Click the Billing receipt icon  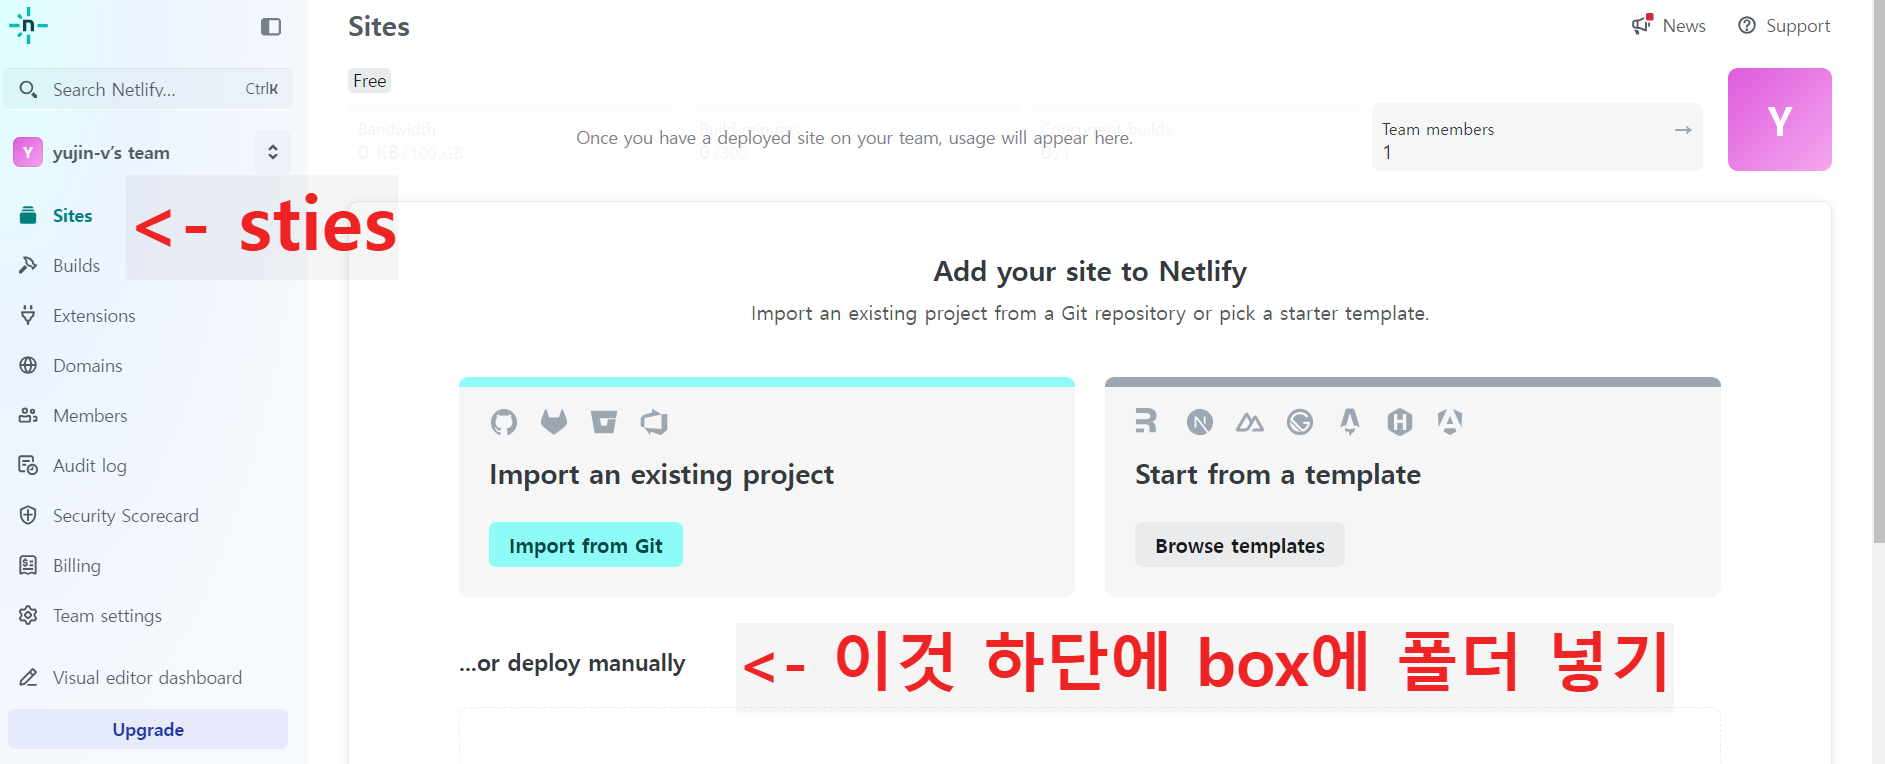click(x=28, y=565)
